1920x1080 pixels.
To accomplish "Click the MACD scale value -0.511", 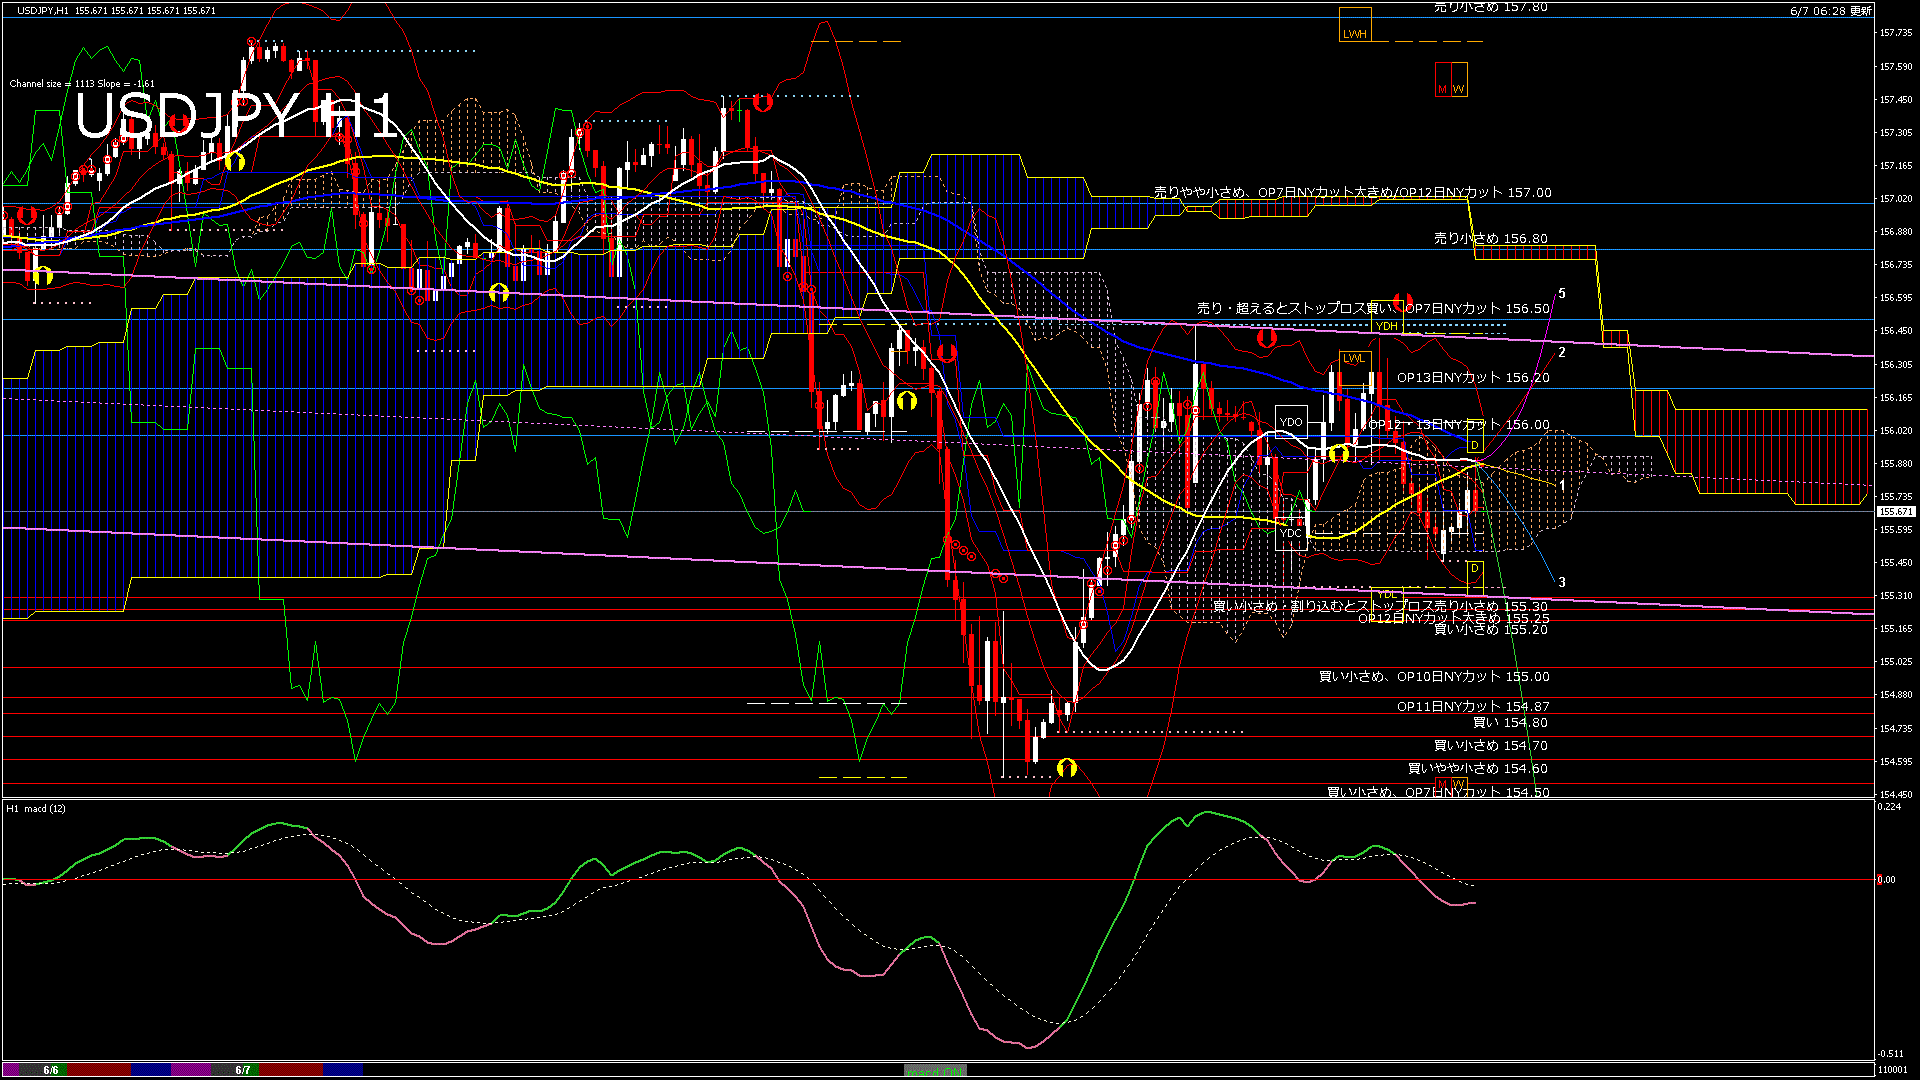I will point(1892,1053).
